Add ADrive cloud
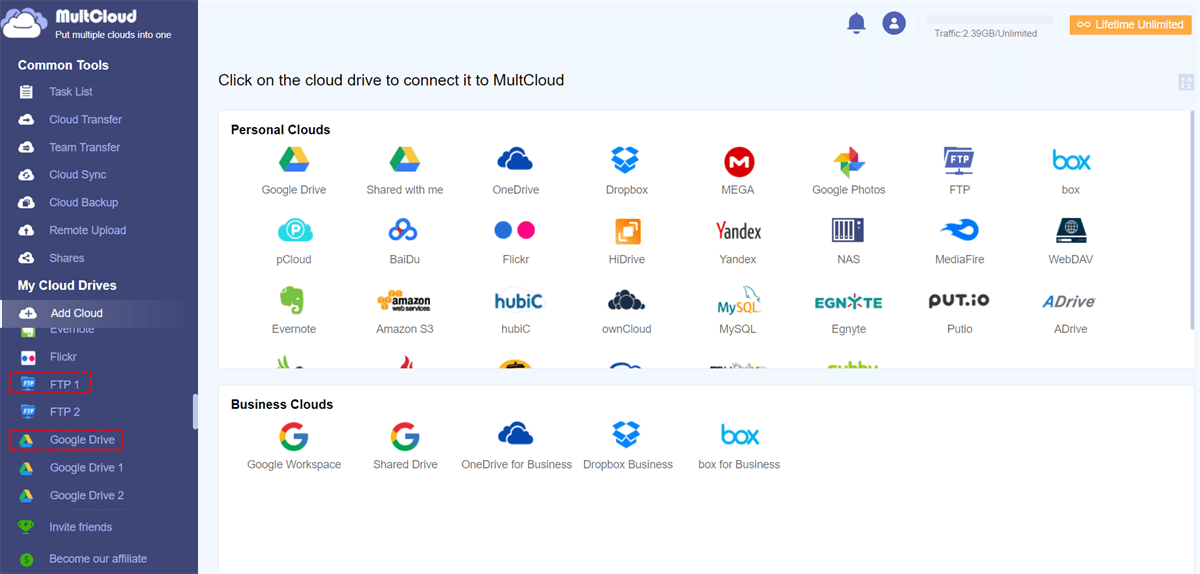 [x=1069, y=310]
